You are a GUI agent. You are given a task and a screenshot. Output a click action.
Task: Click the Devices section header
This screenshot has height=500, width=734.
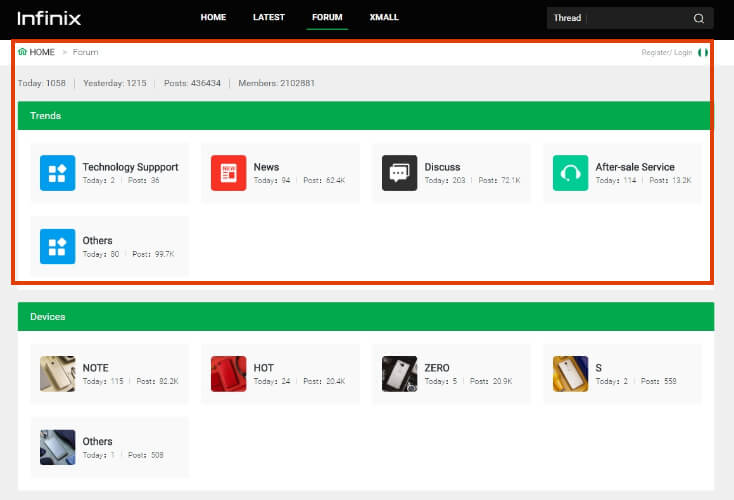point(366,316)
